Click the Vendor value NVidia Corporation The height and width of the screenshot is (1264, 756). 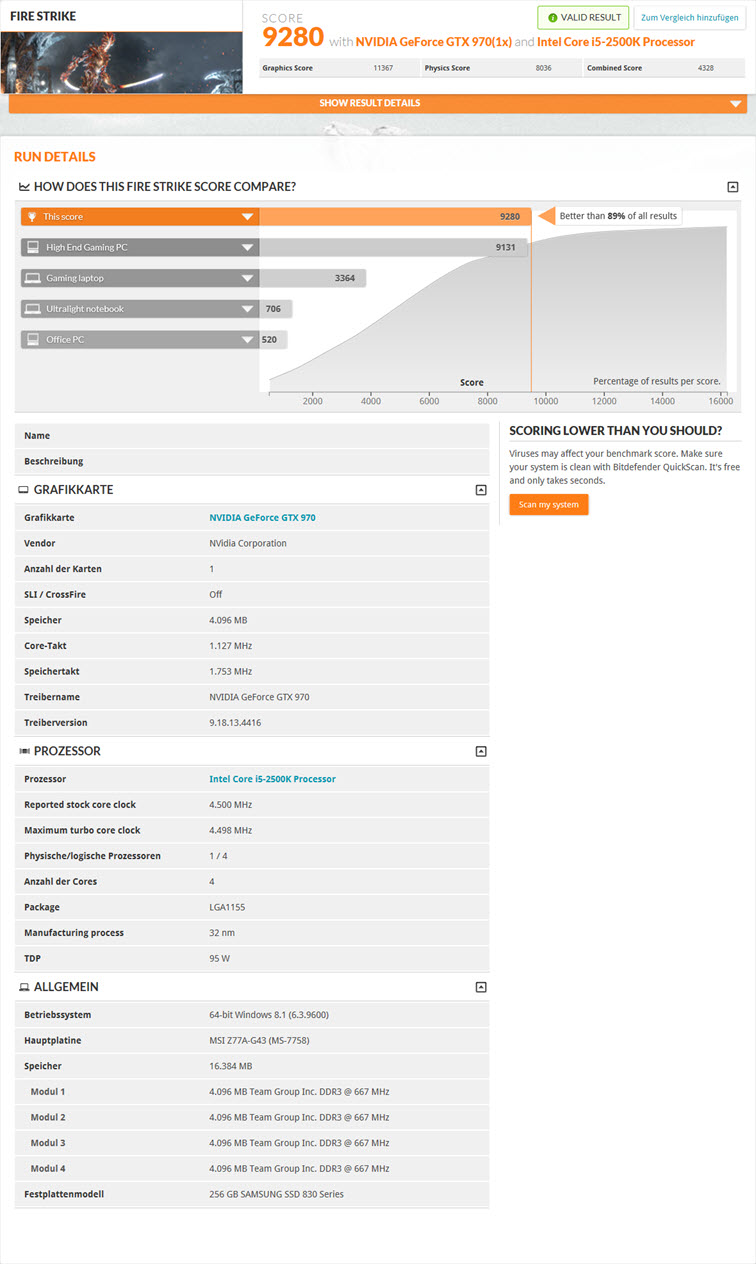point(248,544)
